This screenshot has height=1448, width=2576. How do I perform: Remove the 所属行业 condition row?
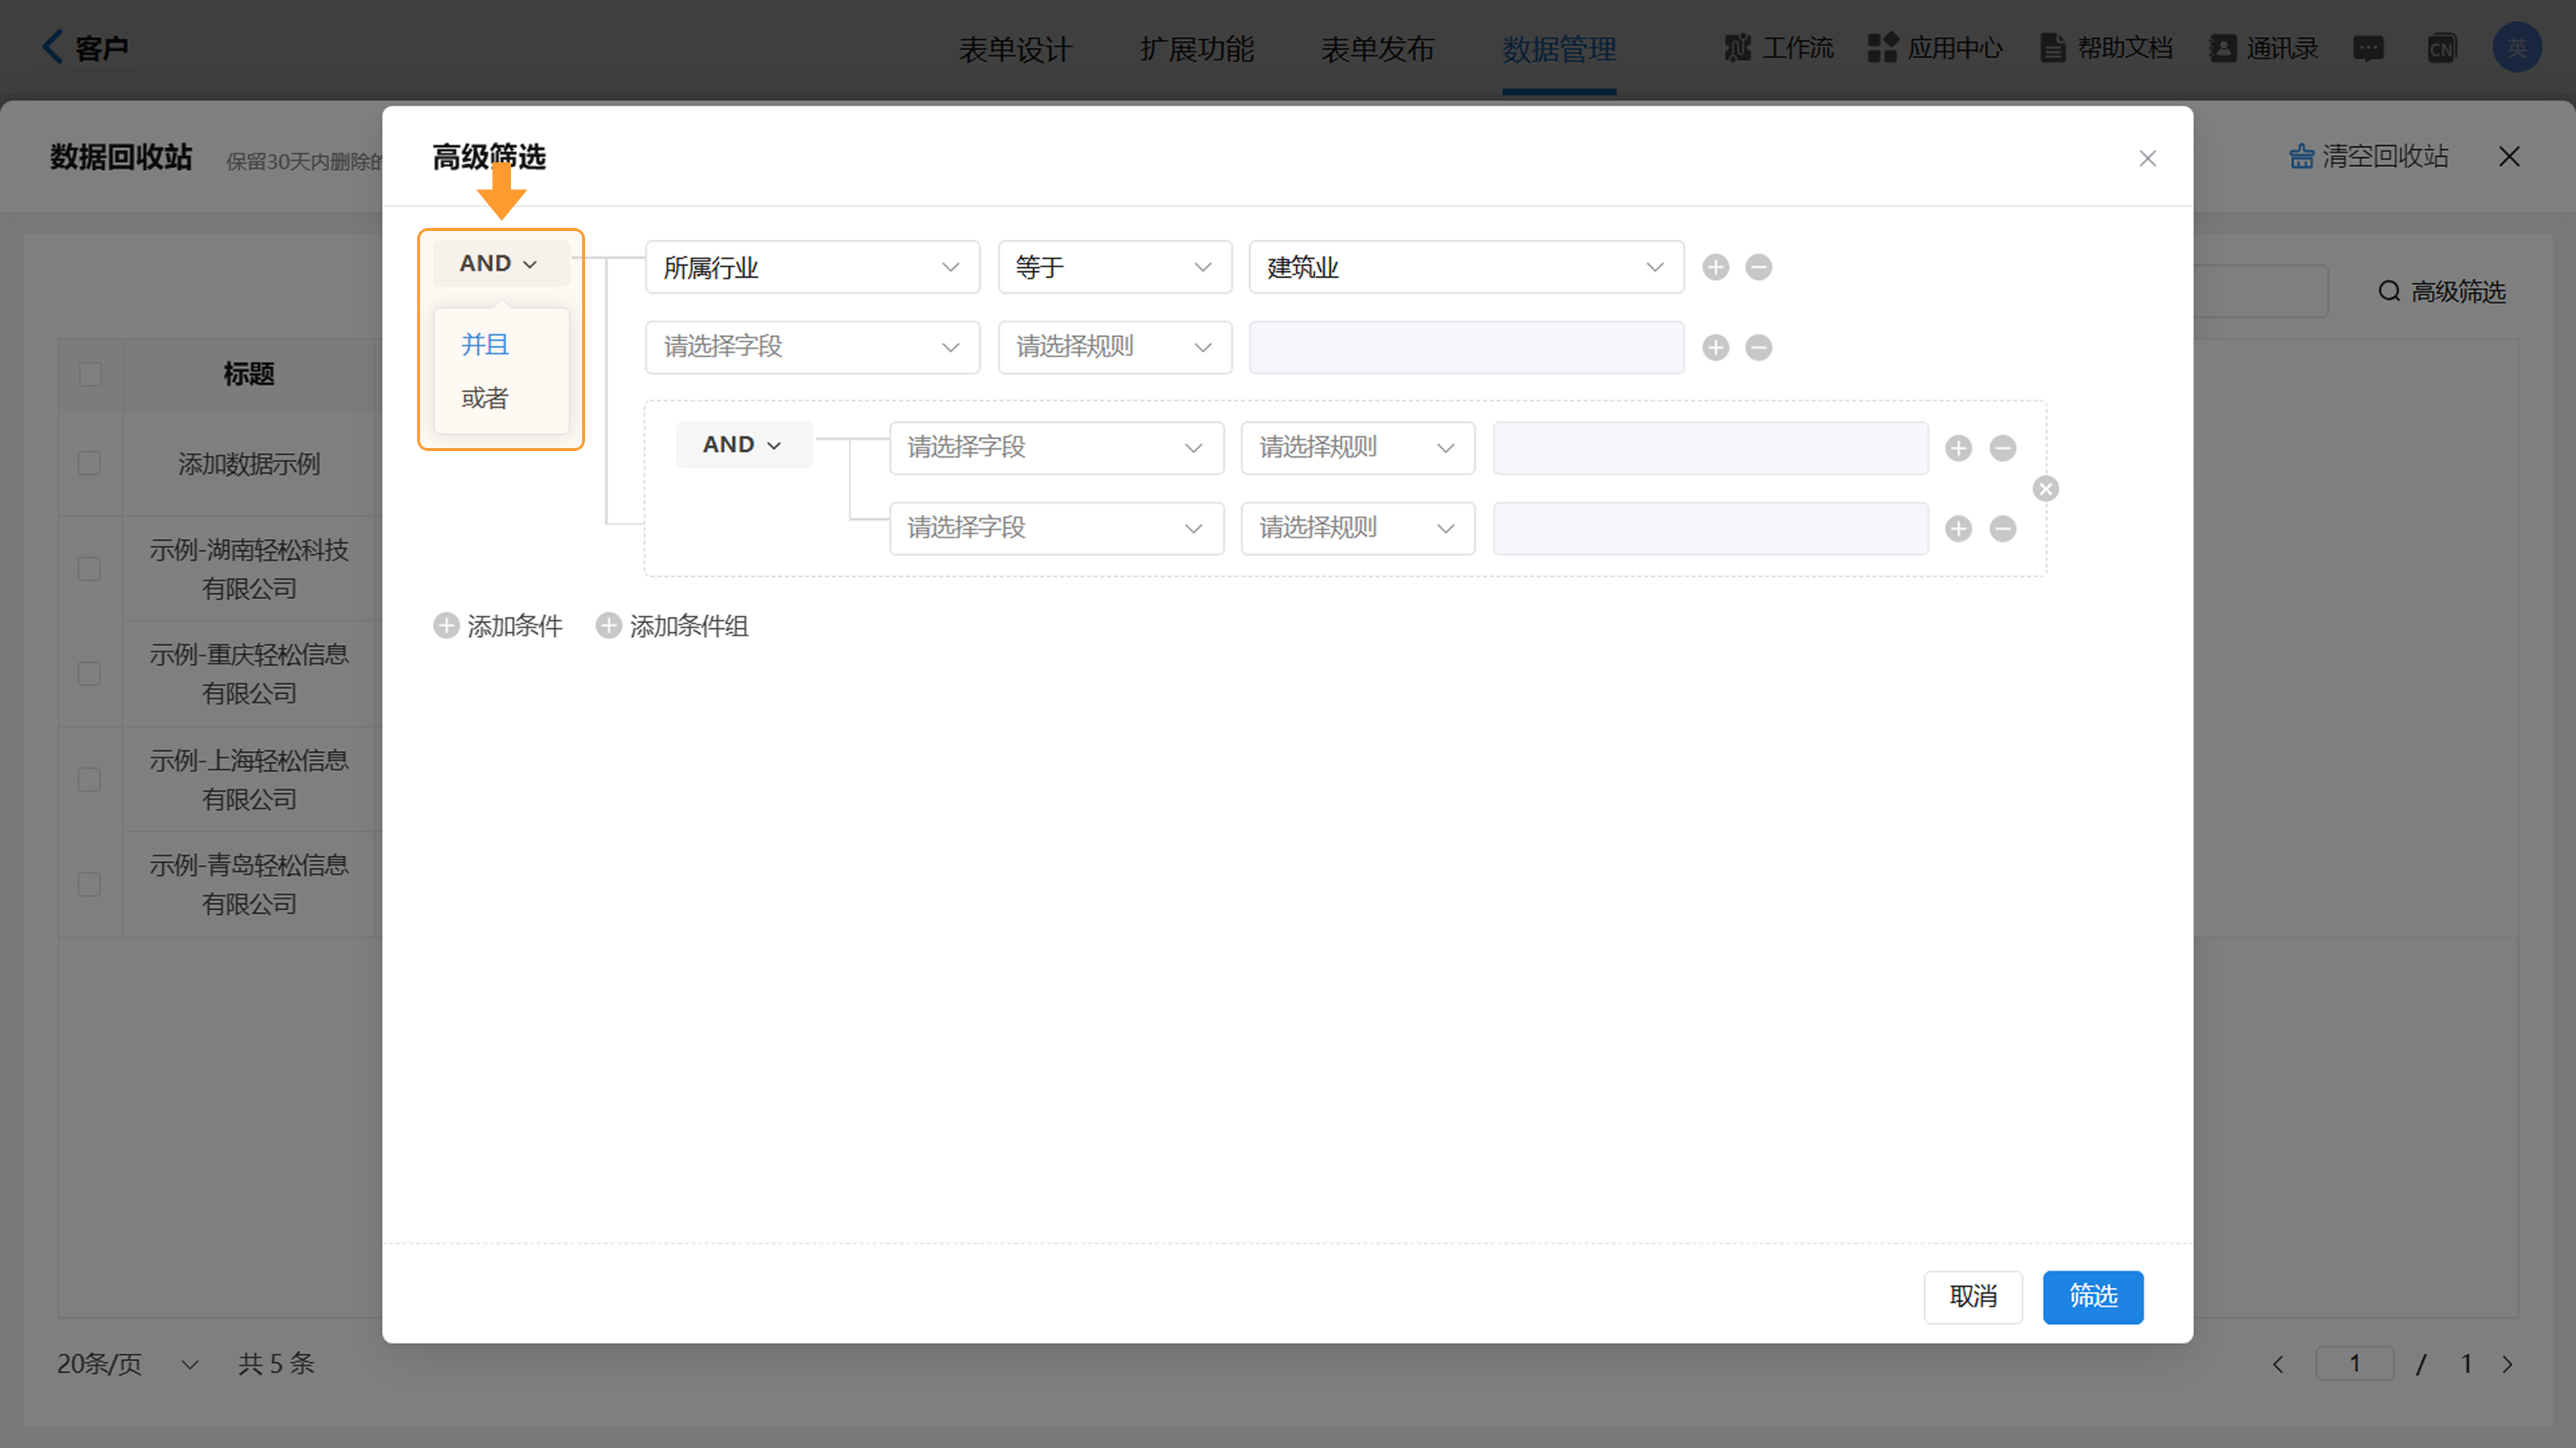click(1759, 267)
